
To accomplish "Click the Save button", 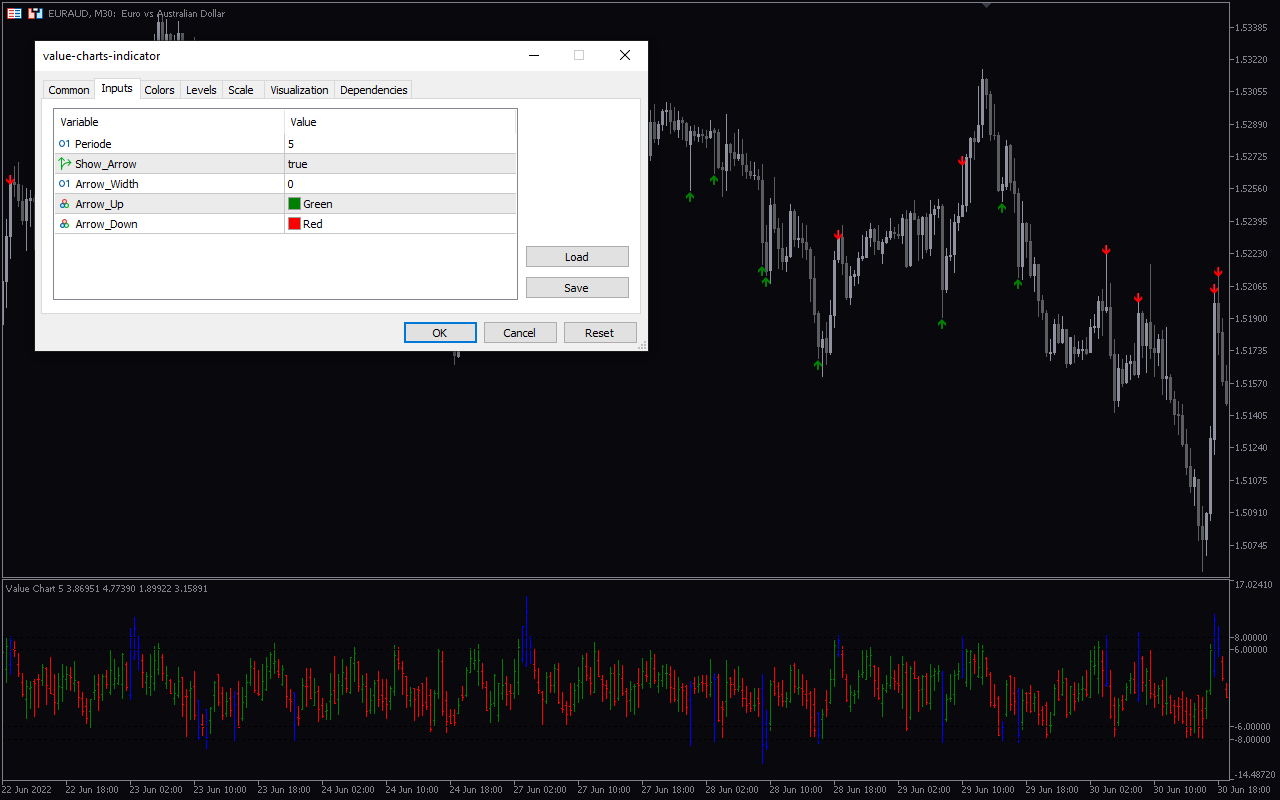I will pos(577,288).
